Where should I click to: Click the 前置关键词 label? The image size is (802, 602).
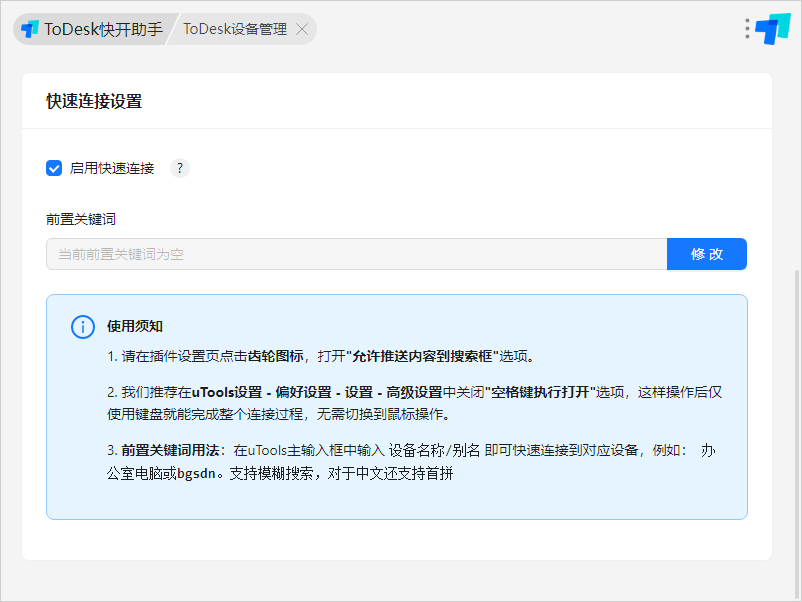(81, 219)
